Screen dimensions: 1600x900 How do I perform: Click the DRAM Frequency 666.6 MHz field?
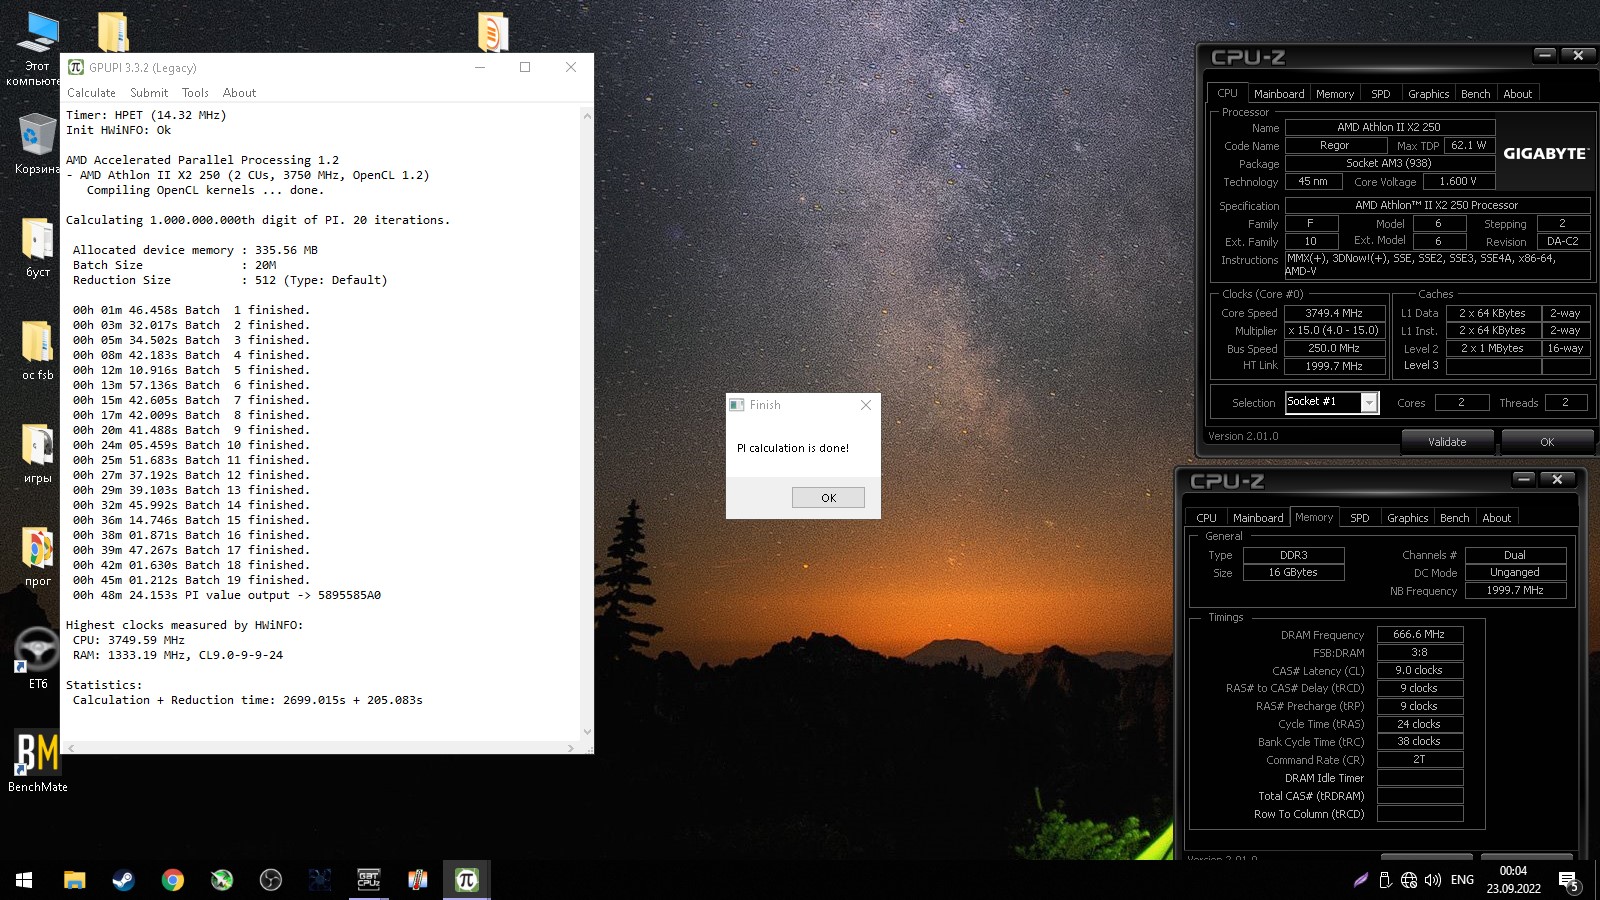[x=1419, y=634]
